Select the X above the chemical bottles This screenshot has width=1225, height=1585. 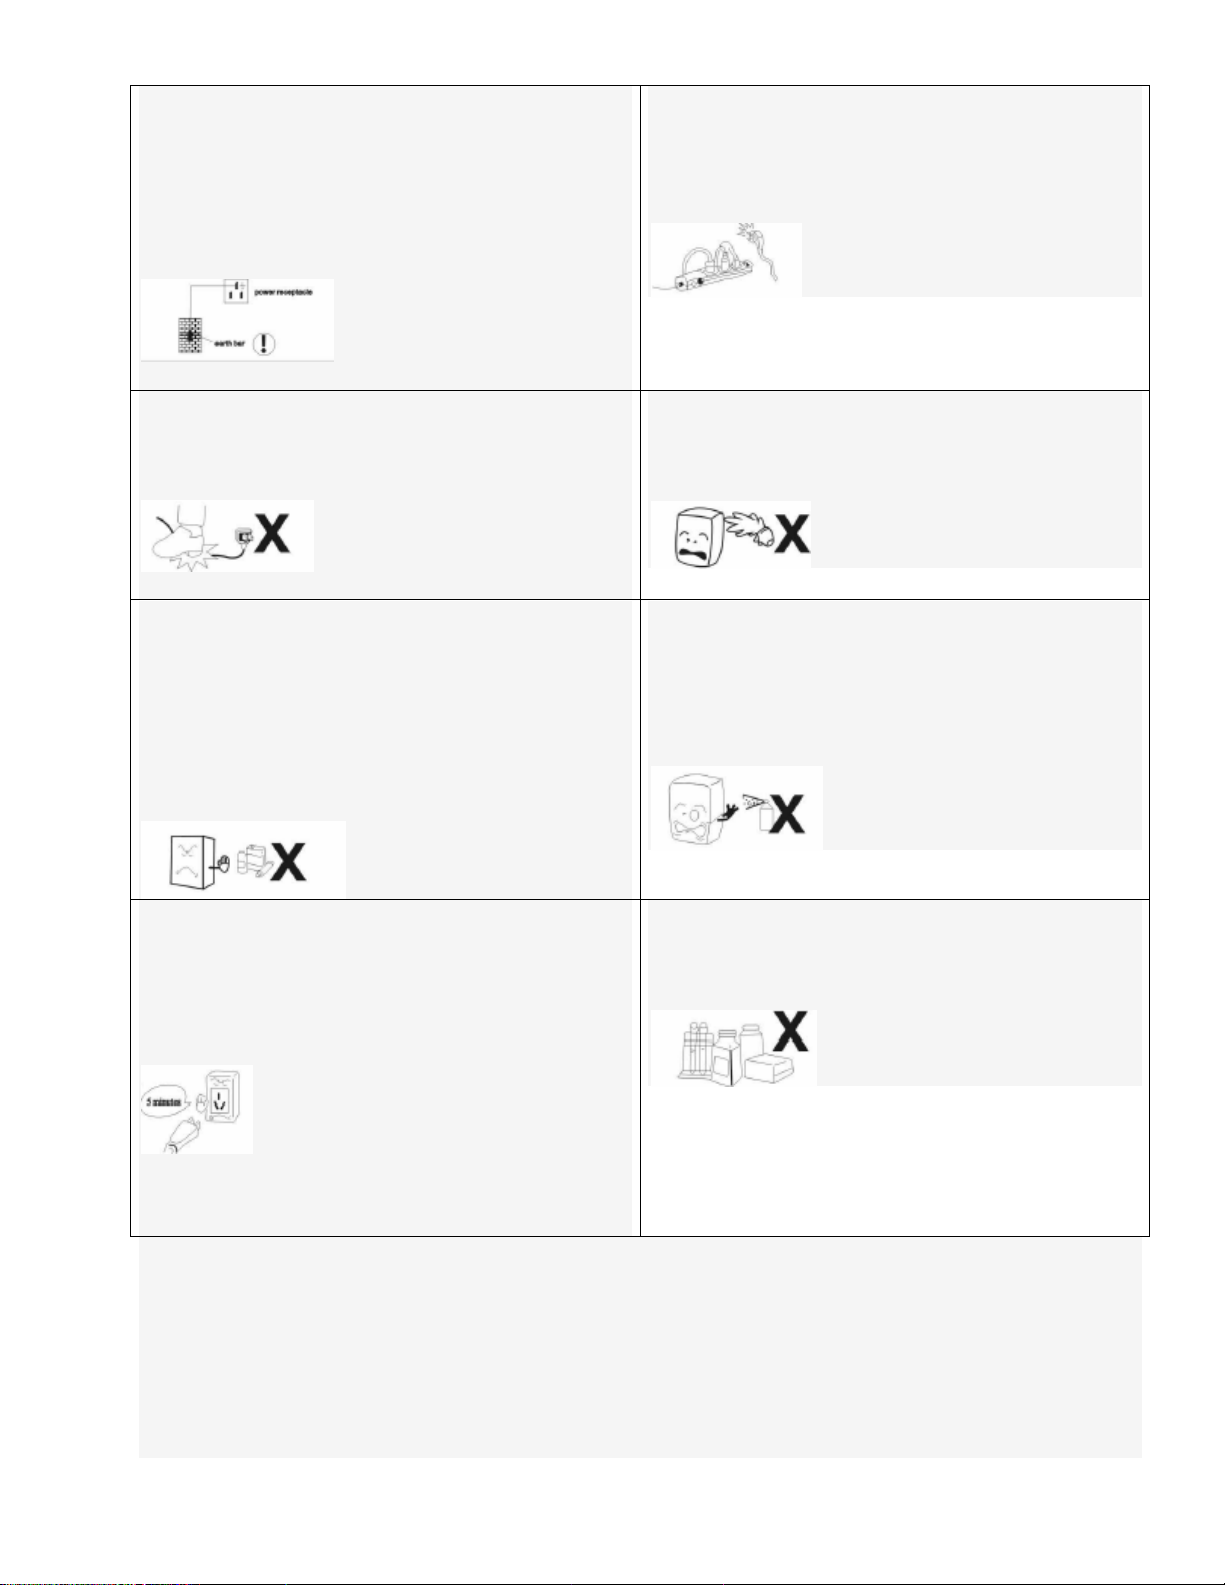coord(792,1031)
